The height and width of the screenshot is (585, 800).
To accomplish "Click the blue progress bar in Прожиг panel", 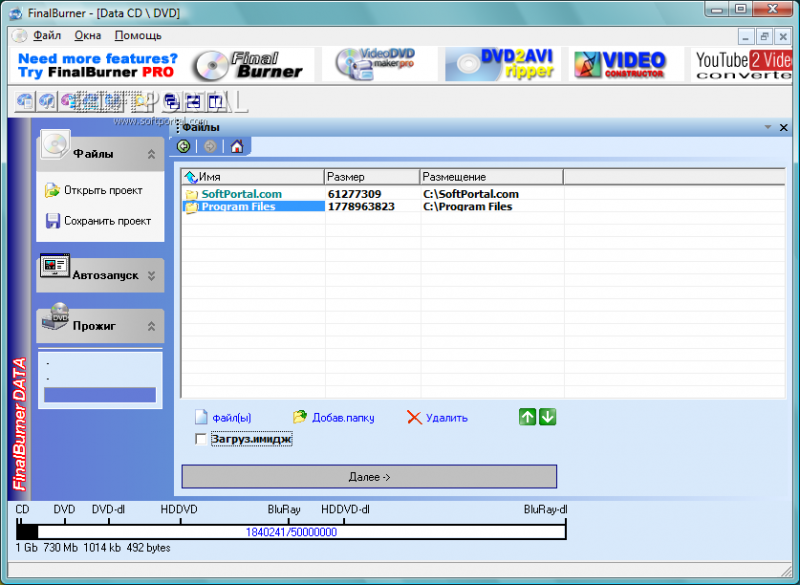I will tap(100, 395).
